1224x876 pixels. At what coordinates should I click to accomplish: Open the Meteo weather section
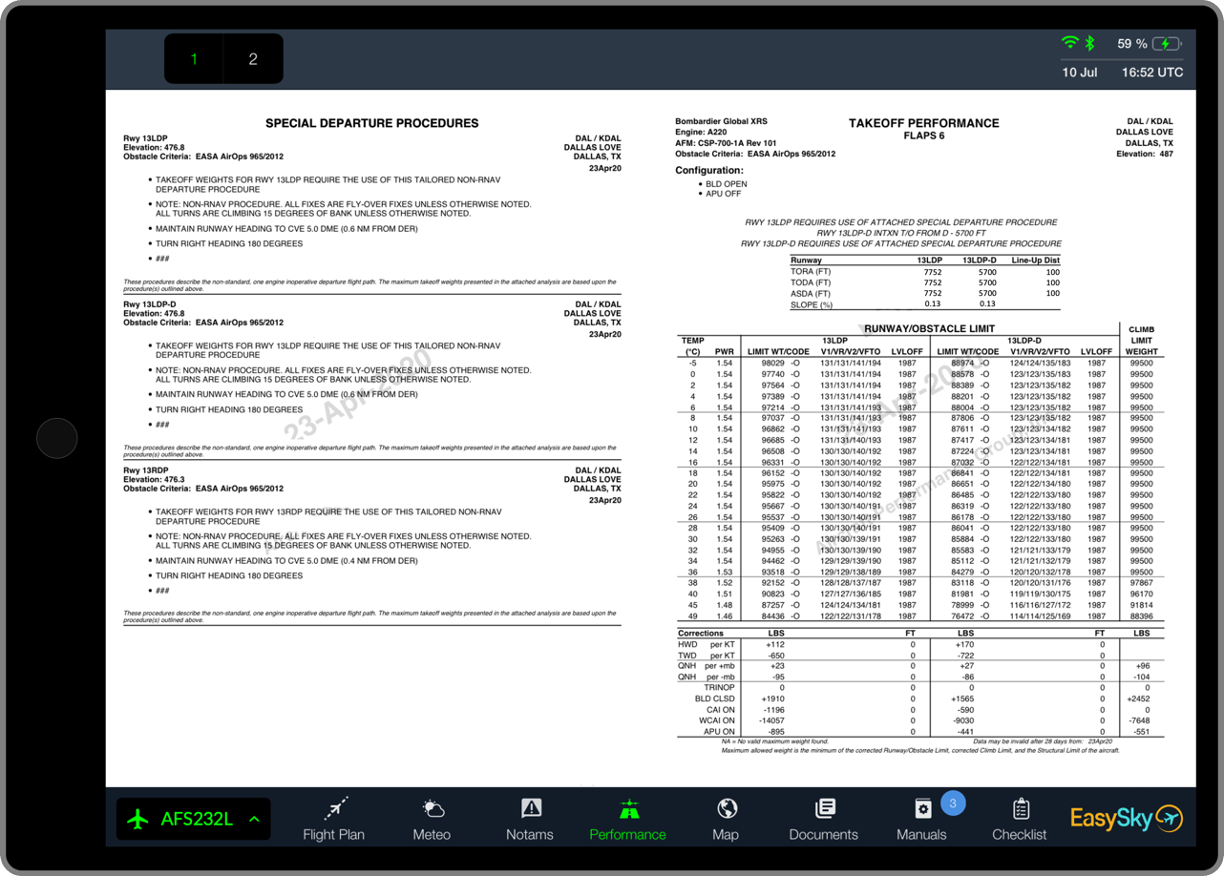[432, 818]
